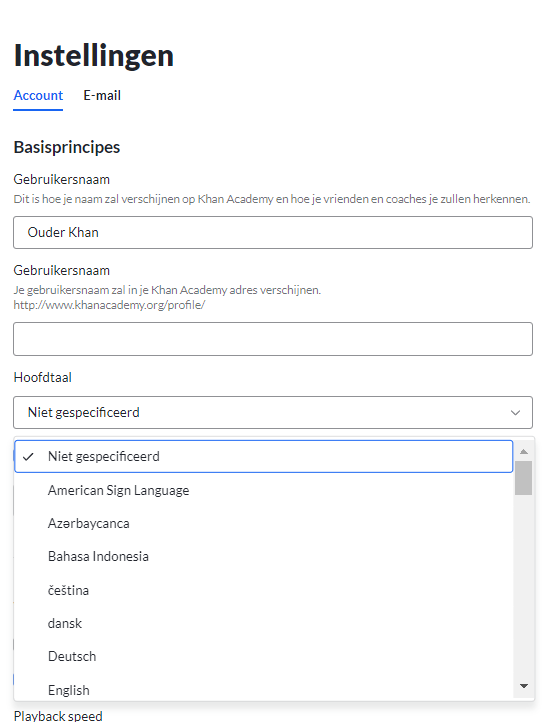Select dansk from the dropdown

(264, 623)
